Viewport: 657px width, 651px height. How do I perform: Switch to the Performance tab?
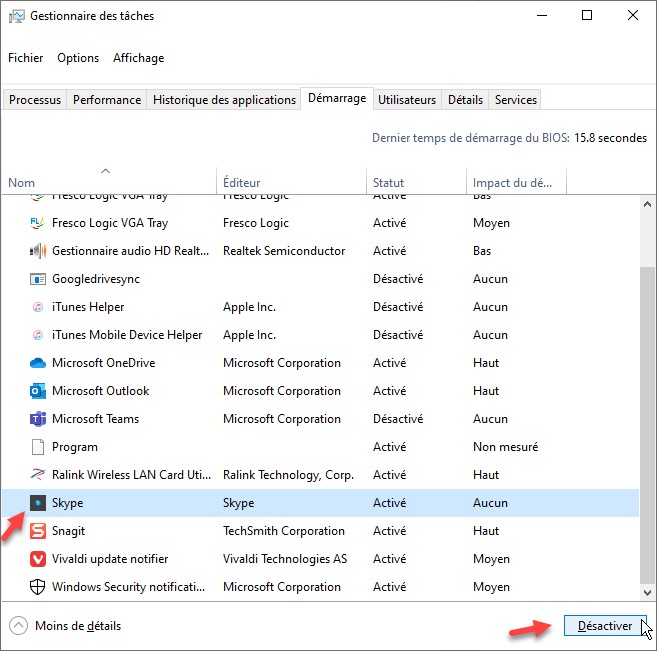(x=107, y=100)
